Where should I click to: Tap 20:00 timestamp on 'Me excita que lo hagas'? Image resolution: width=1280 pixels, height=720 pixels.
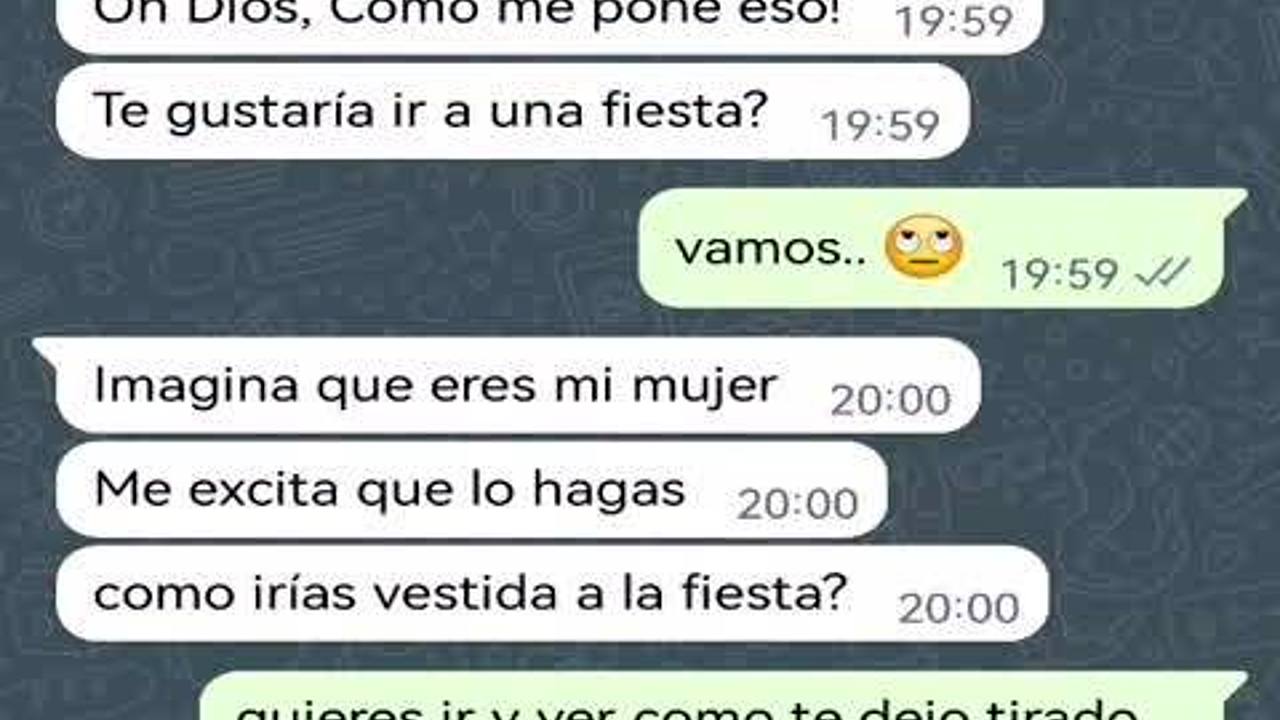797,504
